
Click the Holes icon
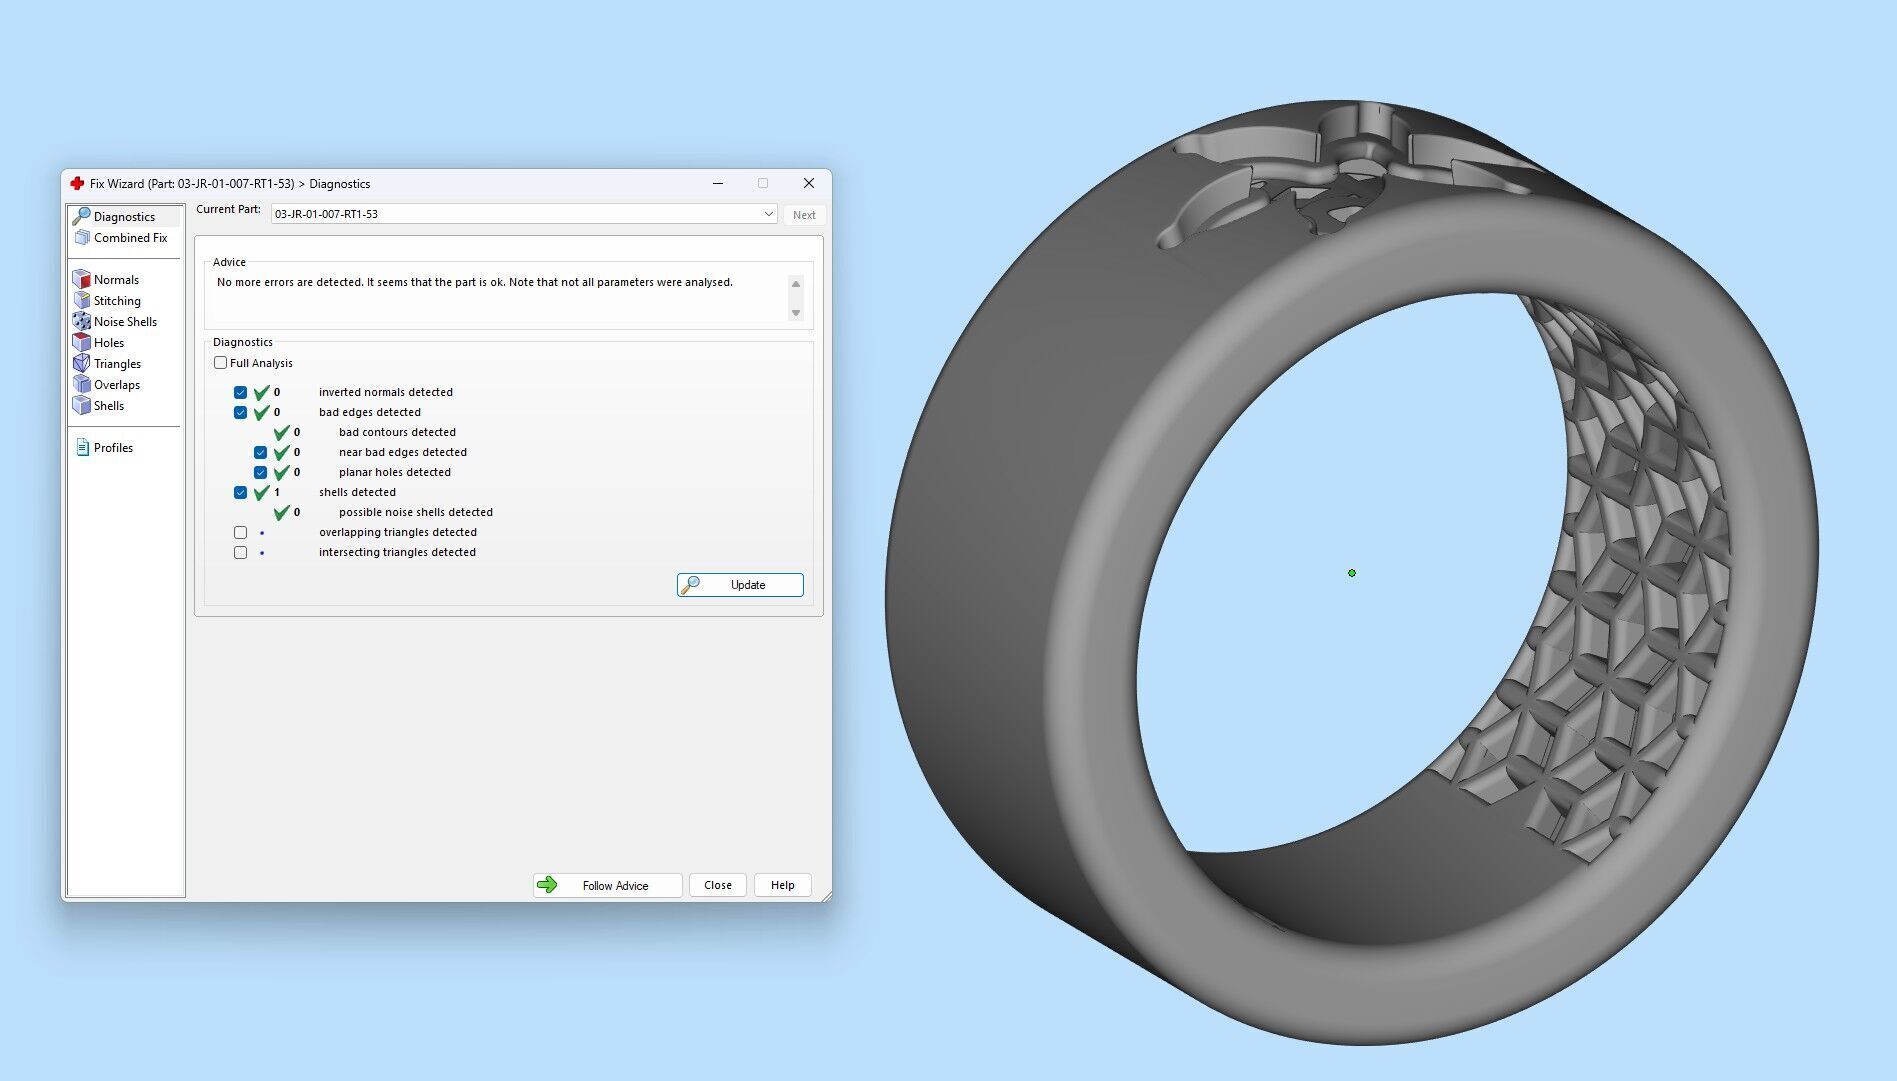tap(82, 343)
